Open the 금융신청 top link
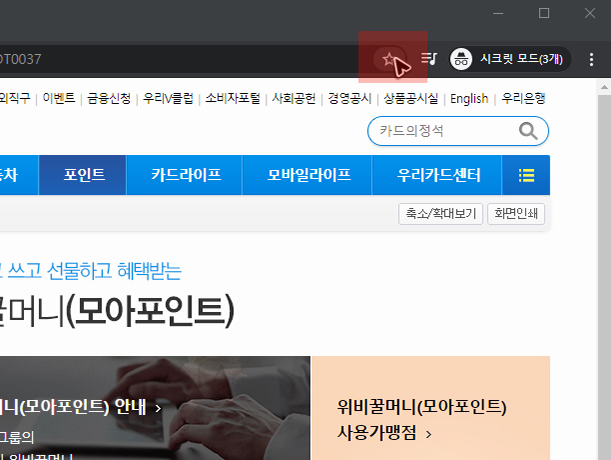This screenshot has height=460, width=611. (x=109, y=98)
